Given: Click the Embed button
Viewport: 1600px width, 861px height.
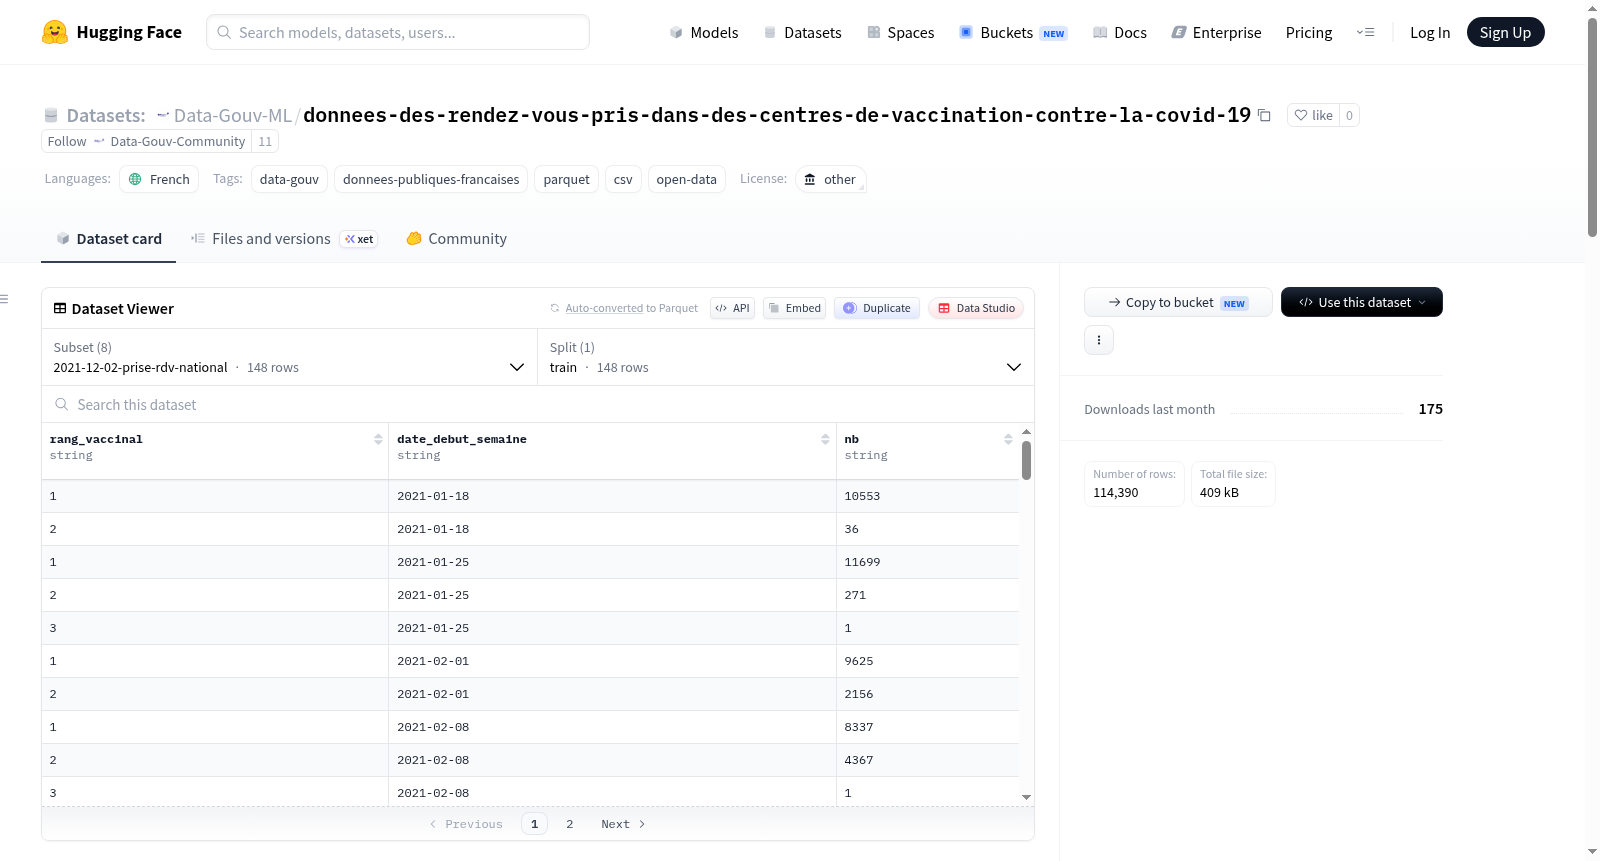Looking at the screenshot, I should click(x=795, y=308).
